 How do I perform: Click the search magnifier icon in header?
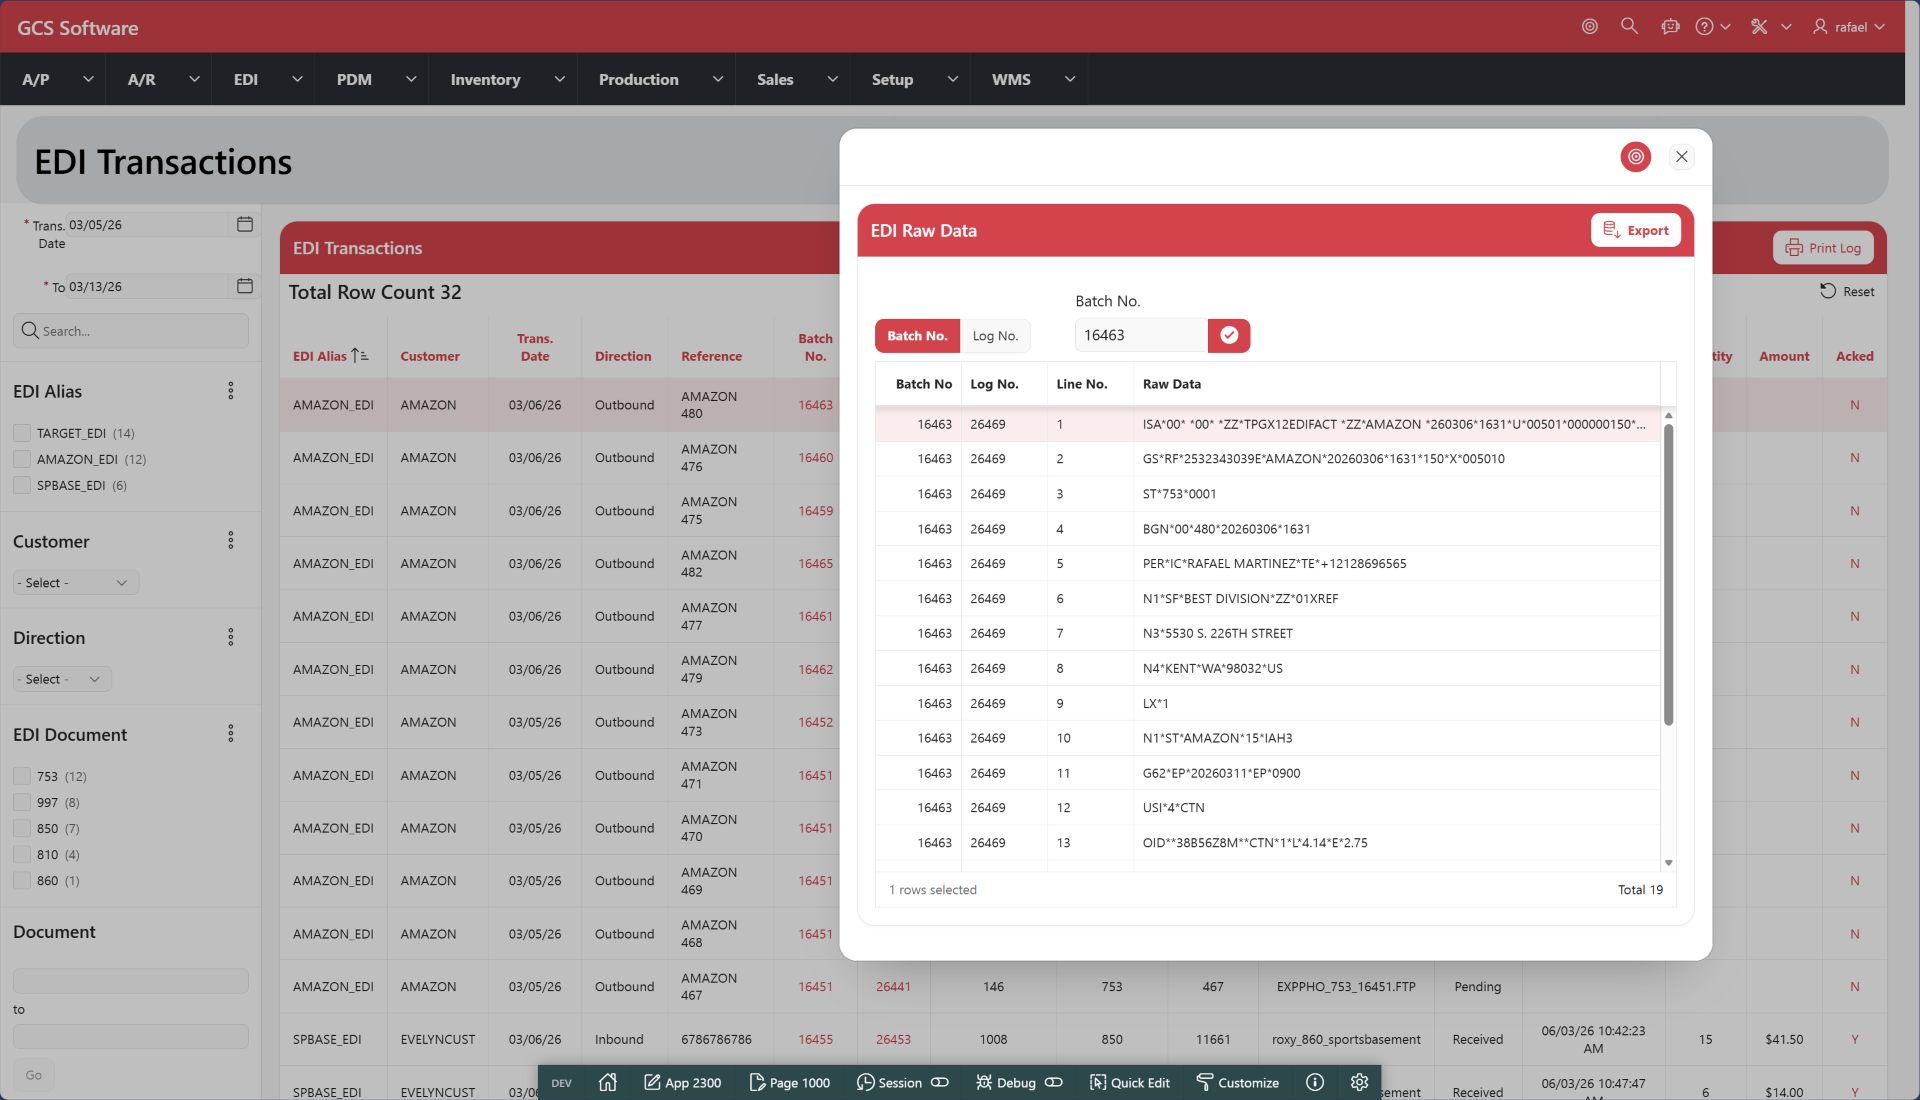pos(1629,27)
